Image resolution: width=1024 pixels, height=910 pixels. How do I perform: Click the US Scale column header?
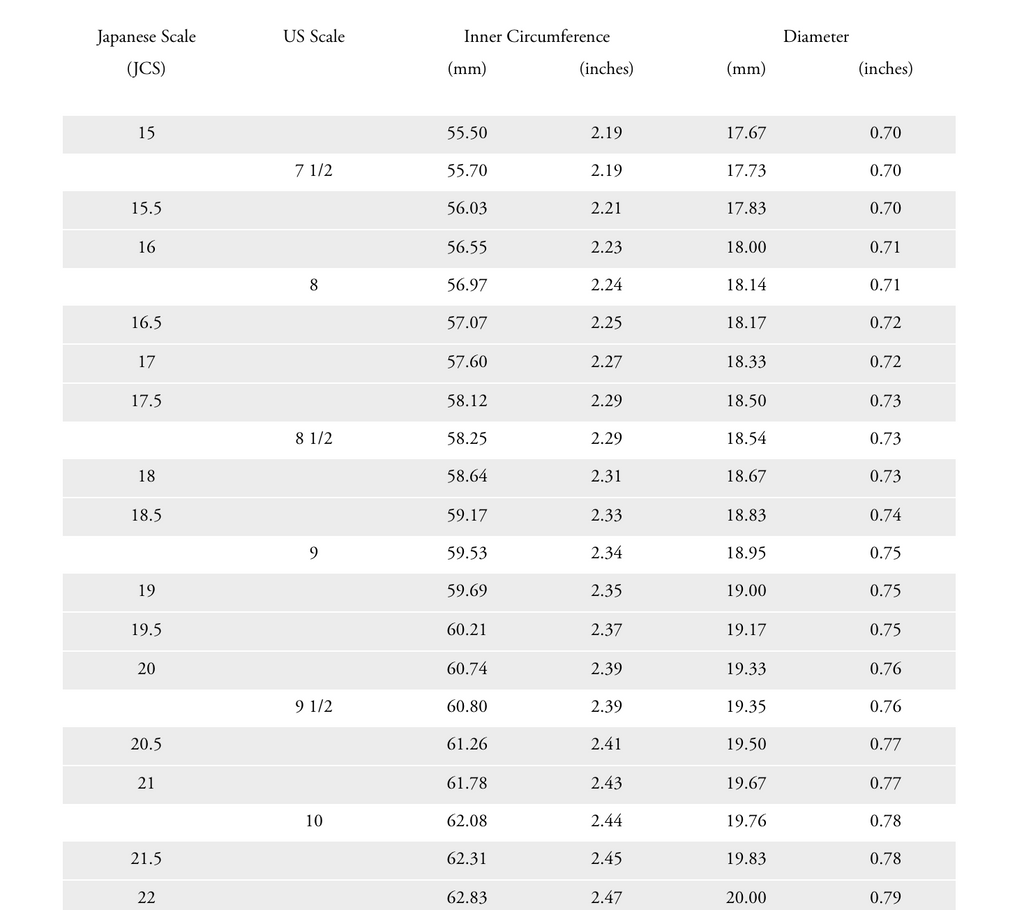click(x=313, y=37)
